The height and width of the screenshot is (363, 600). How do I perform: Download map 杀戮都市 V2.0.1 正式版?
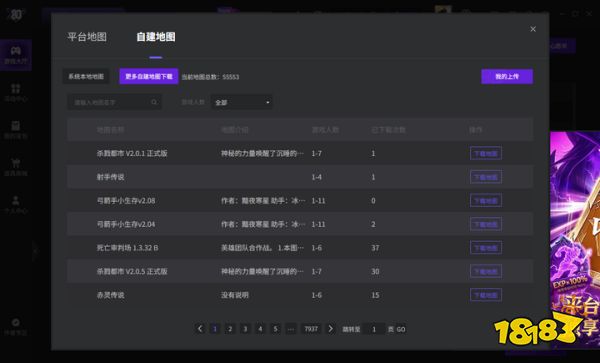tap(486, 153)
